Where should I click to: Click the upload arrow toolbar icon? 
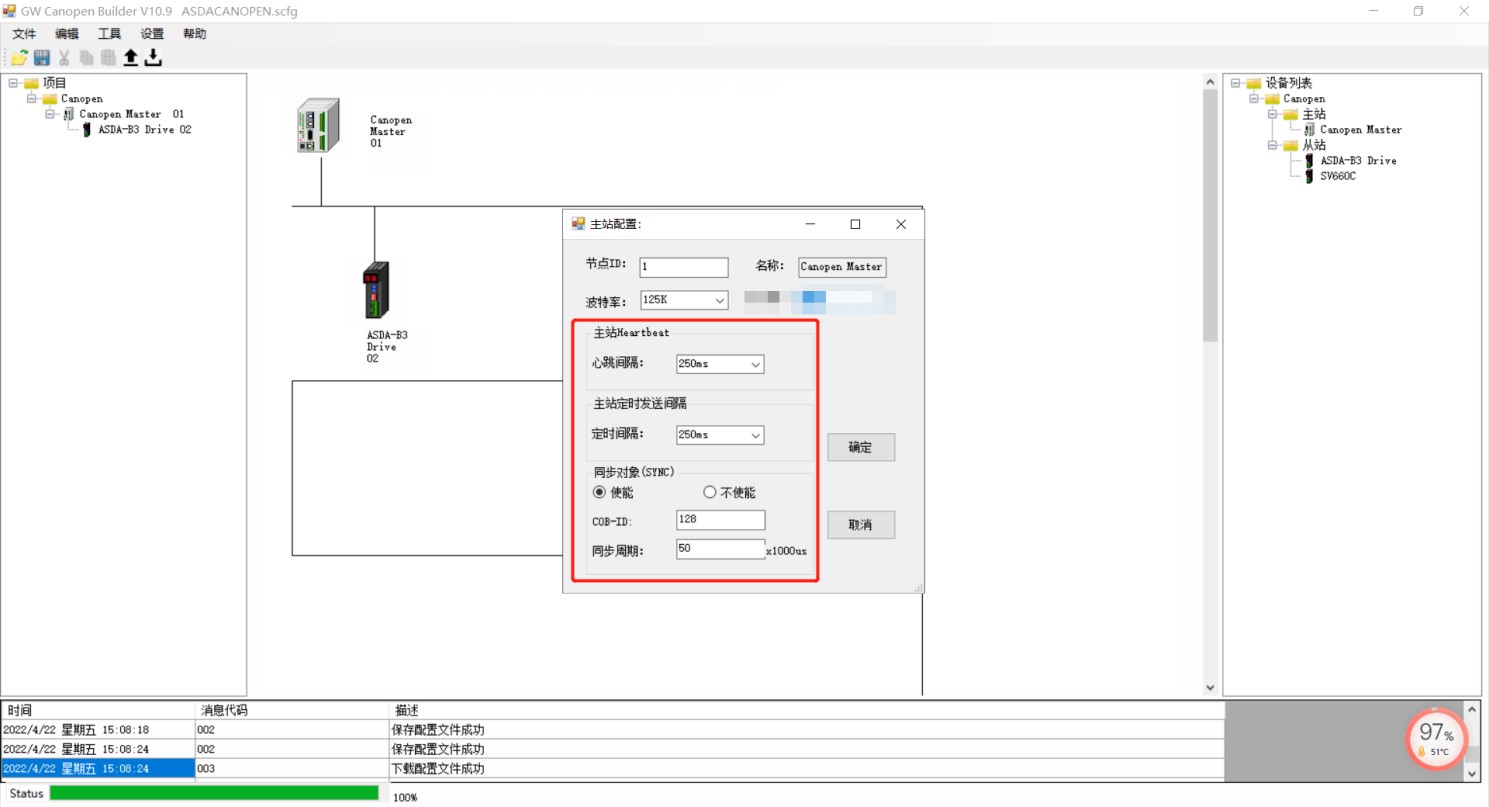[130, 58]
